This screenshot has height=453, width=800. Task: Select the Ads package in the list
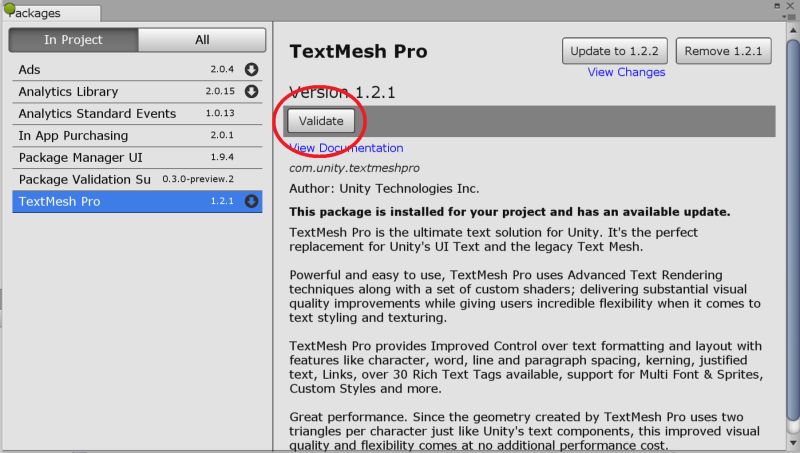coord(137,69)
